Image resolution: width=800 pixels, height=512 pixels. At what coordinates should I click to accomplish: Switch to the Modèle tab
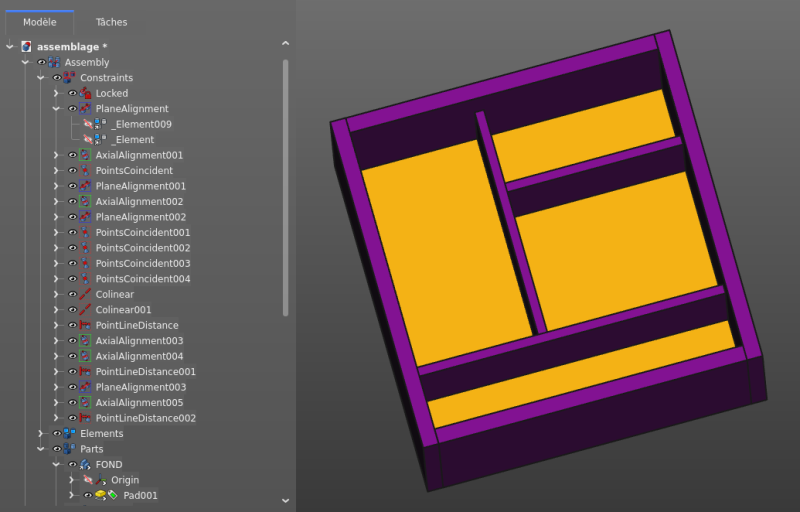tap(40, 22)
